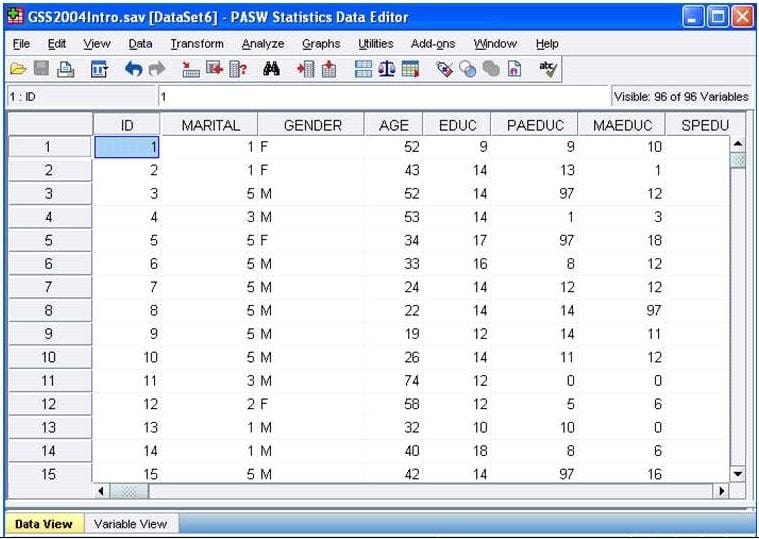Select row header 8
The height and width of the screenshot is (539, 759).
coord(49,310)
